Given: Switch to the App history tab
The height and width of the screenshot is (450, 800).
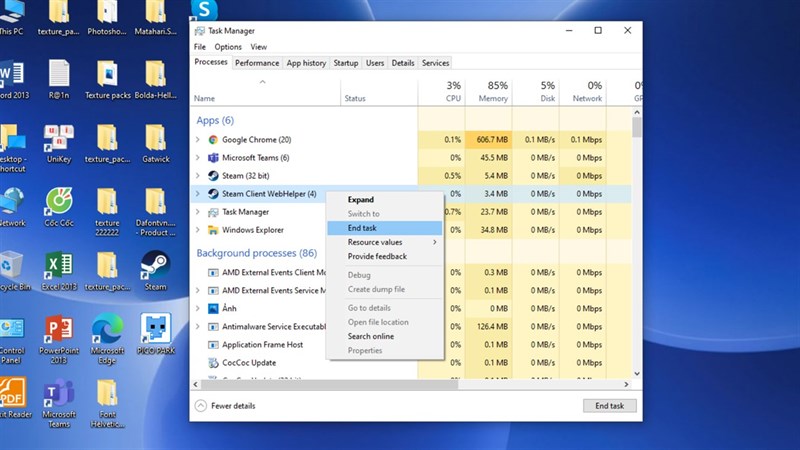Looking at the screenshot, I should coord(306,63).
